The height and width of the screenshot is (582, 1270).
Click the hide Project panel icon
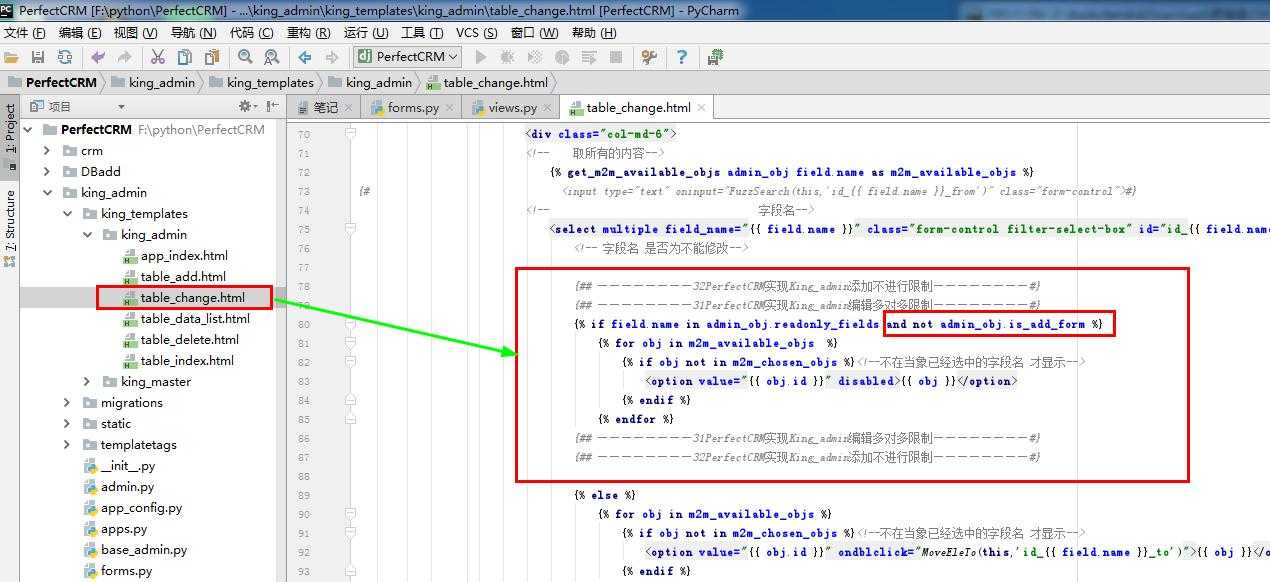(x=272, y=106)
